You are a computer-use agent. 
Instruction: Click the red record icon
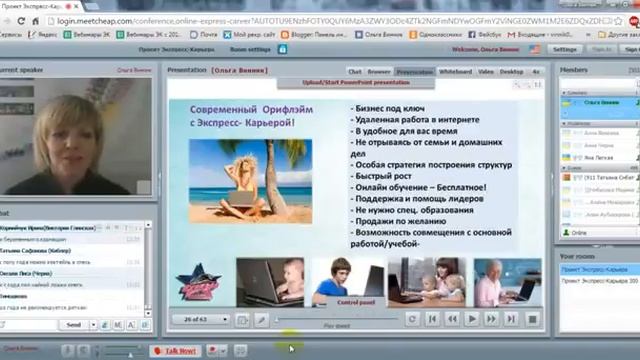[212, 351]
